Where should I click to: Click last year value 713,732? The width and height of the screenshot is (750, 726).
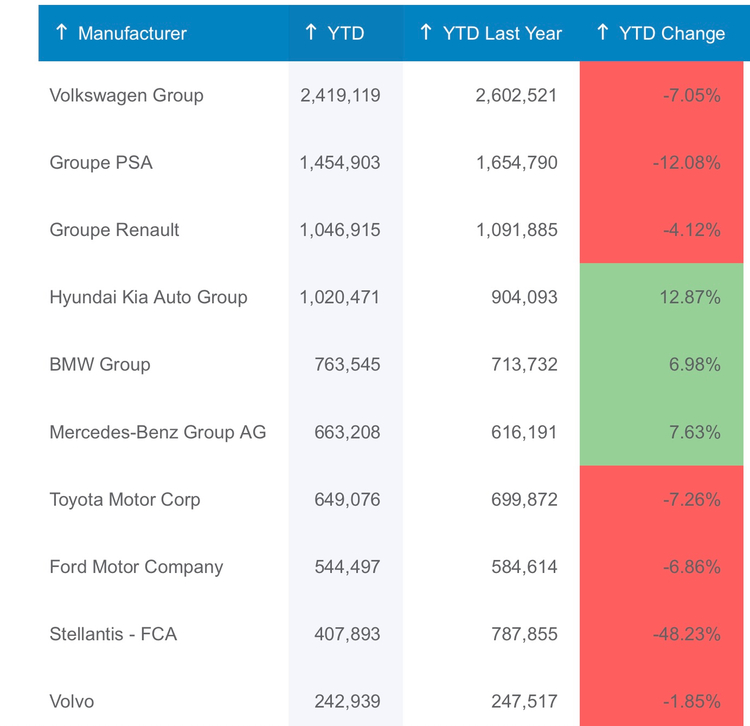coord(524,364)
